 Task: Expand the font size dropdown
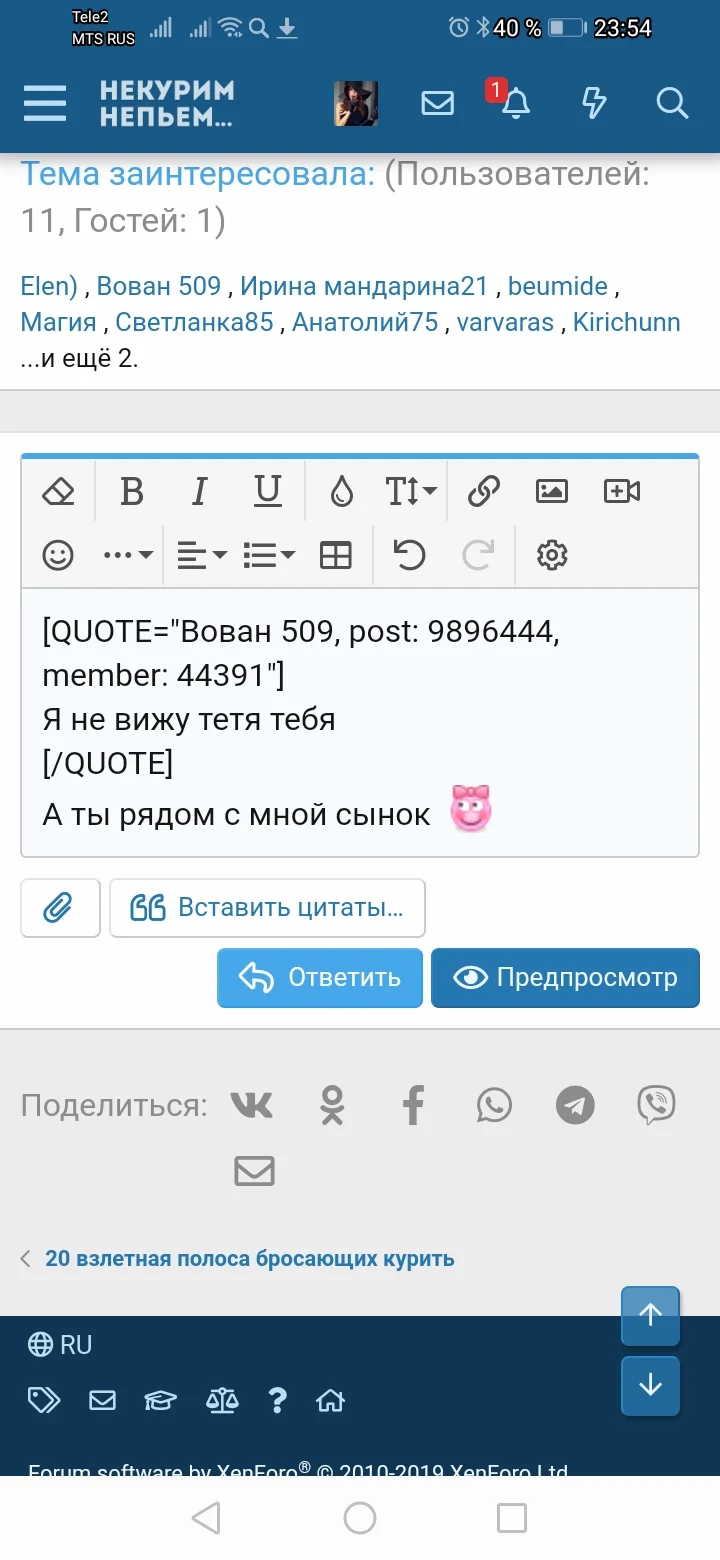coord(411,491)
